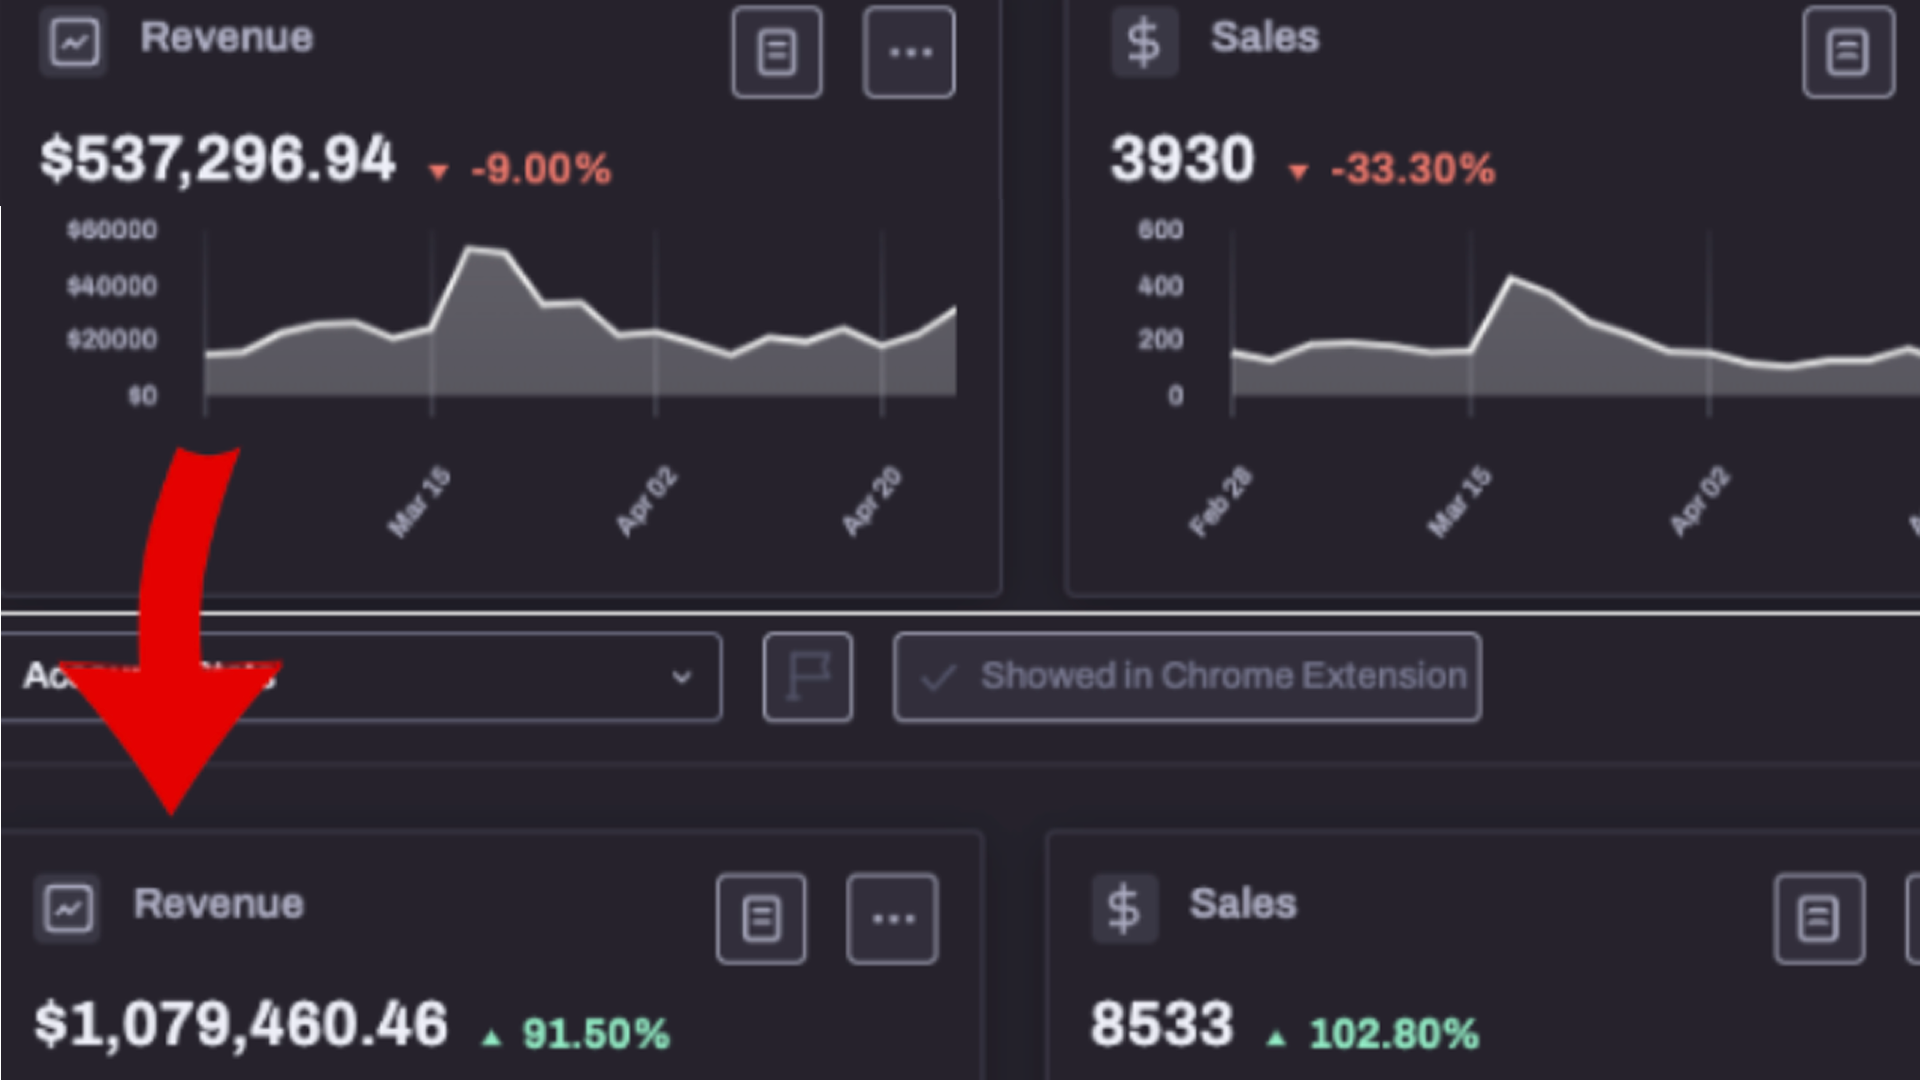Image resolution: width=1920 pixels, height=1080 pixels.
Task: Click the $537,296.94 revenue total
Action: coord(217,160)
